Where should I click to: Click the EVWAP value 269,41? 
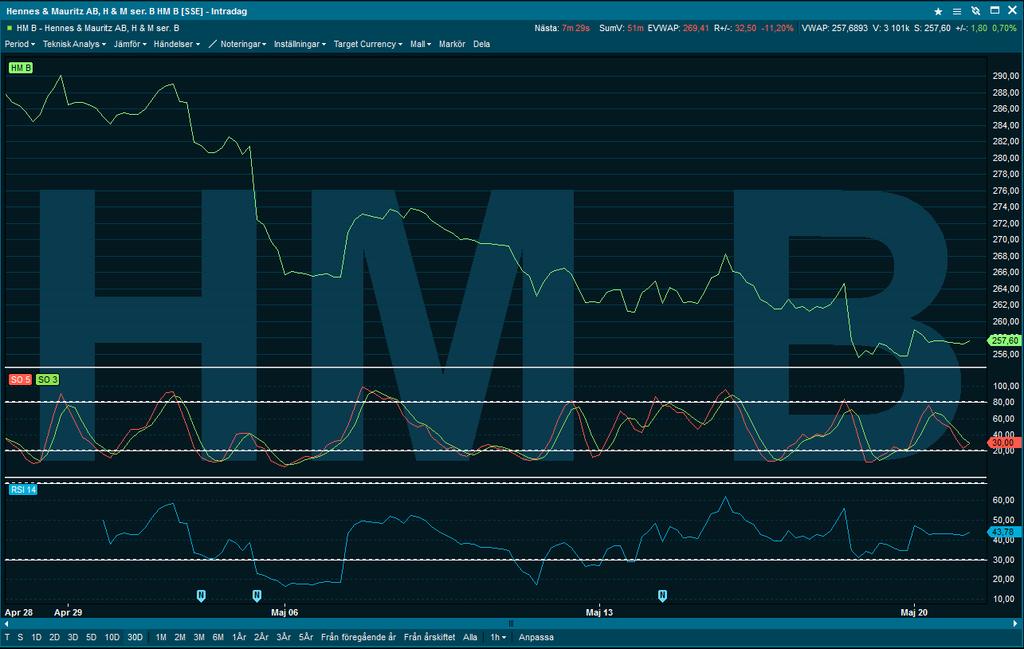696,28
